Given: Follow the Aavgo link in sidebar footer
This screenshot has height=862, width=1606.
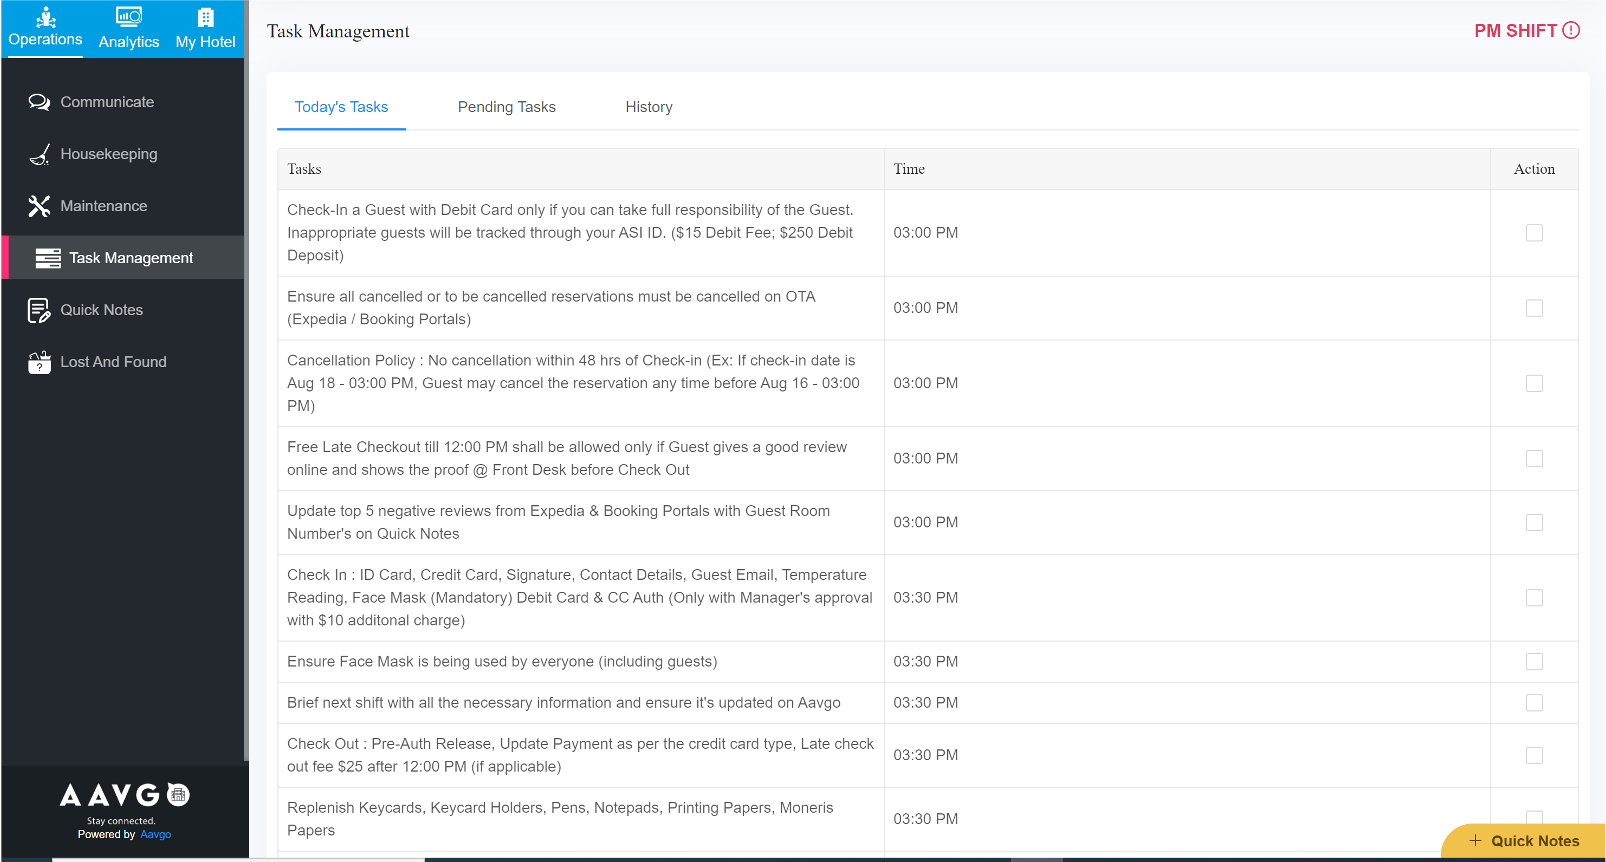Looking at the screenshot, I should [155, 834].
